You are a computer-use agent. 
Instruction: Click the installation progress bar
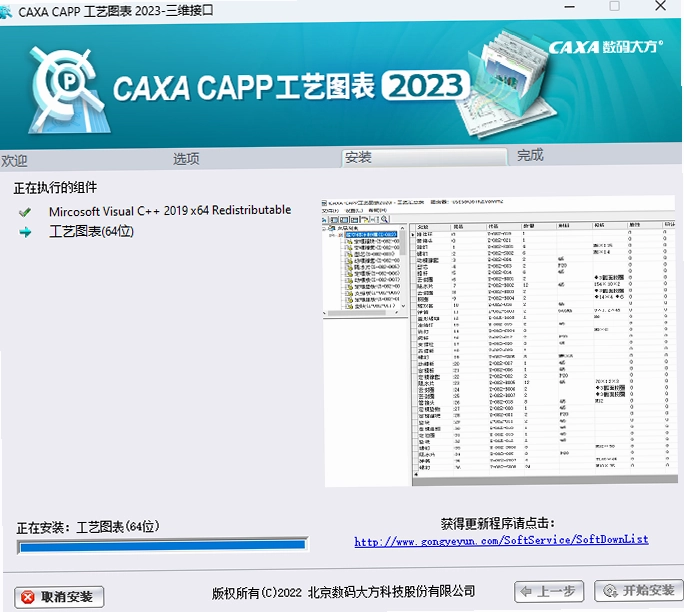(162, 545)
